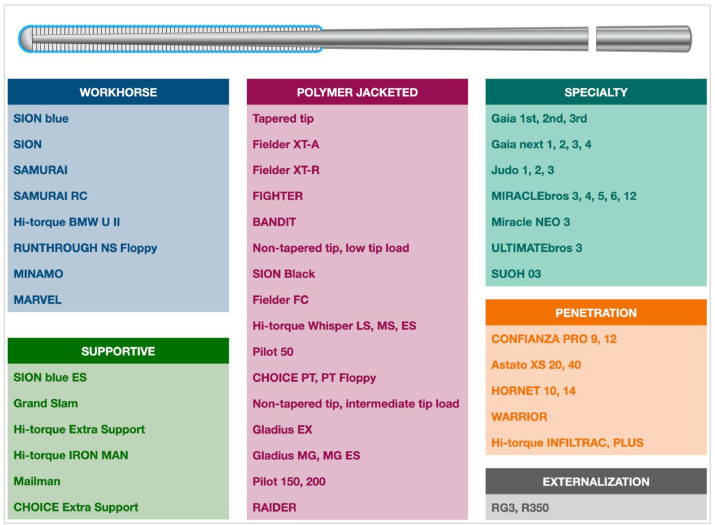Click the 'Fielder XT-A' entry
Image resolution: width=715 pixels, height=525 pixels.
(286, 145)
